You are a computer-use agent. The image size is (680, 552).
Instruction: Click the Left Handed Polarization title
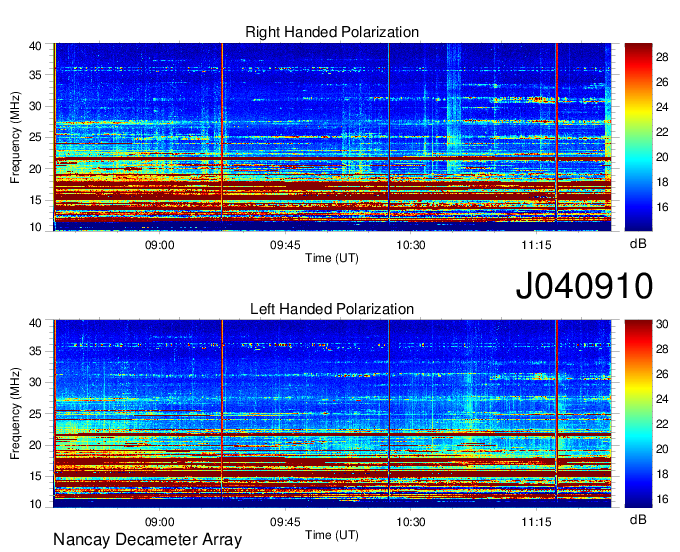(332, 309)
